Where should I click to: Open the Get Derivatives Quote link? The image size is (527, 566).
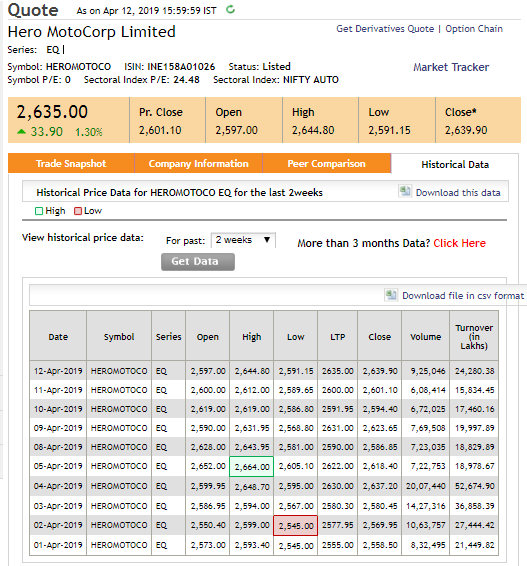pos(385,29)
